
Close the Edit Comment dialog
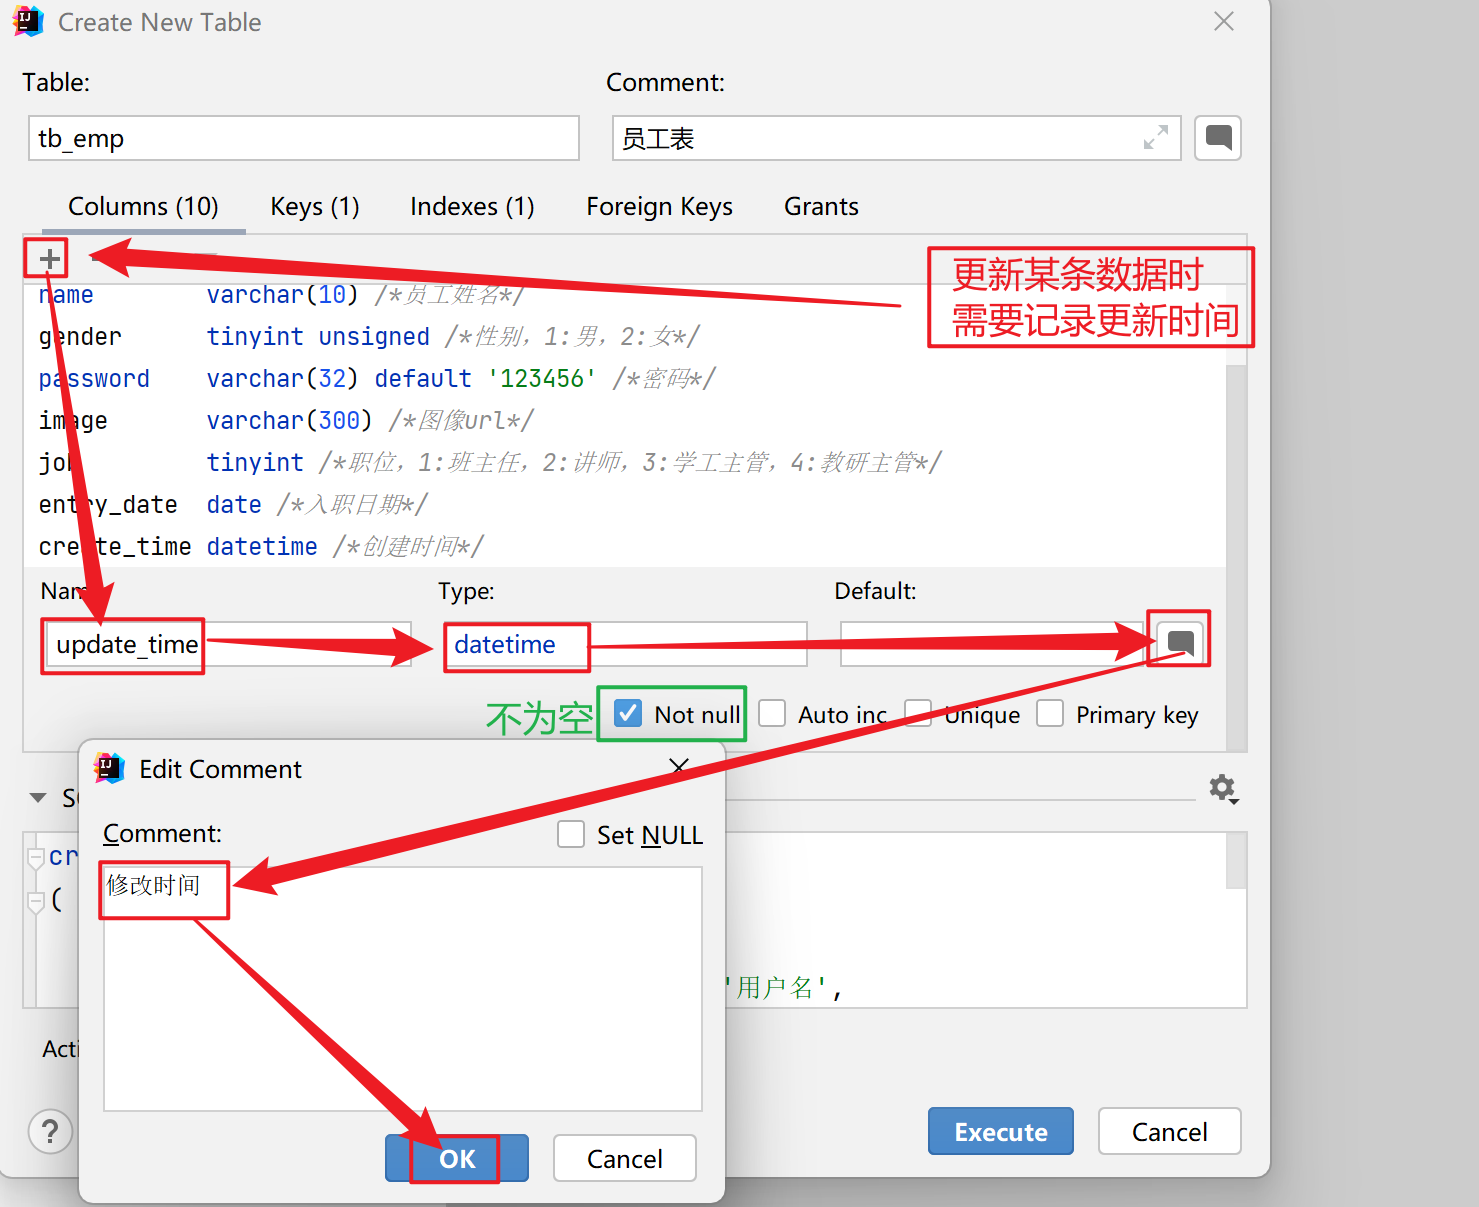[679, 767]
